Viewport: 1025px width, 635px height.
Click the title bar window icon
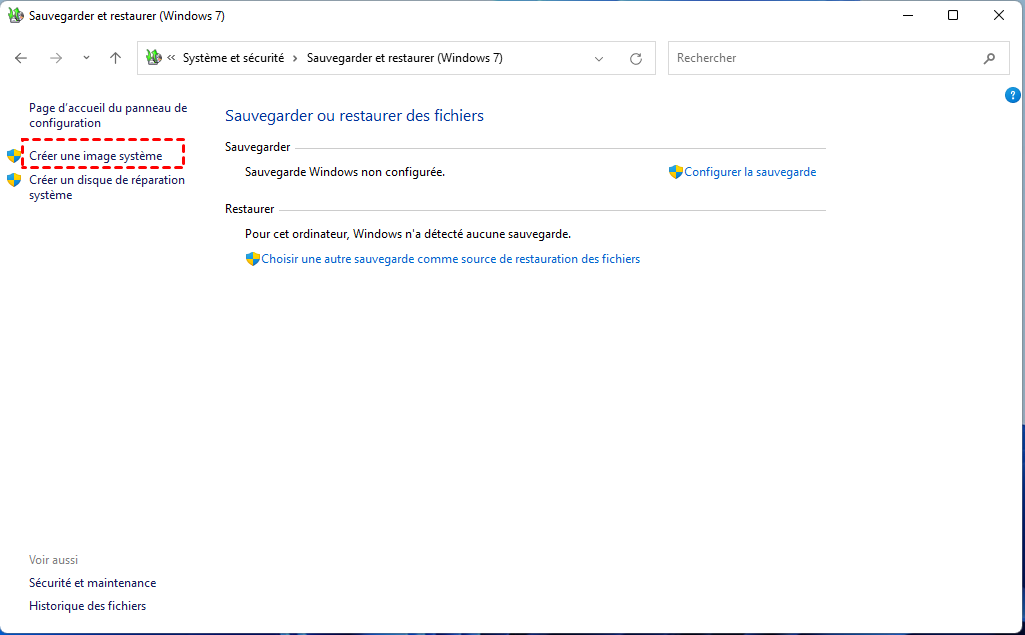(x=15, y=16)
